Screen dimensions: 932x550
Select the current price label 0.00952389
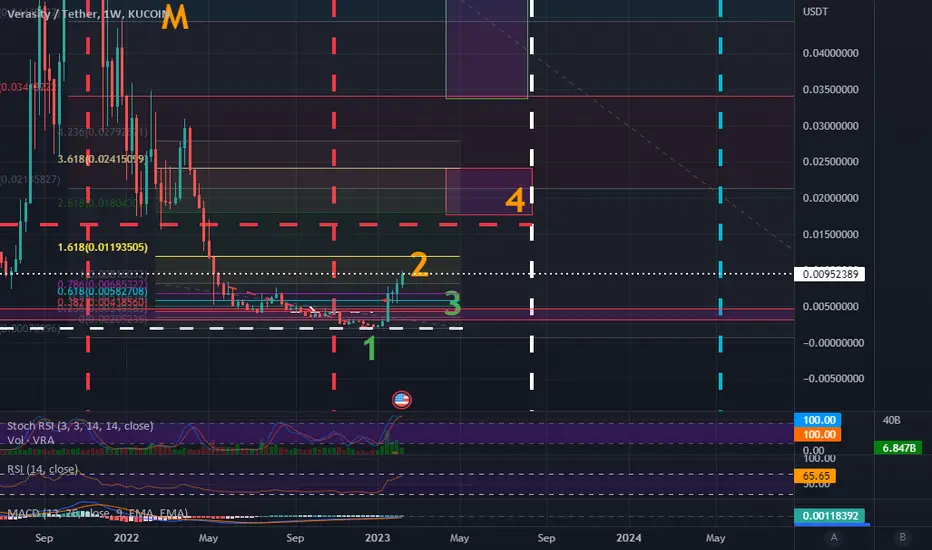pos(830,274)
